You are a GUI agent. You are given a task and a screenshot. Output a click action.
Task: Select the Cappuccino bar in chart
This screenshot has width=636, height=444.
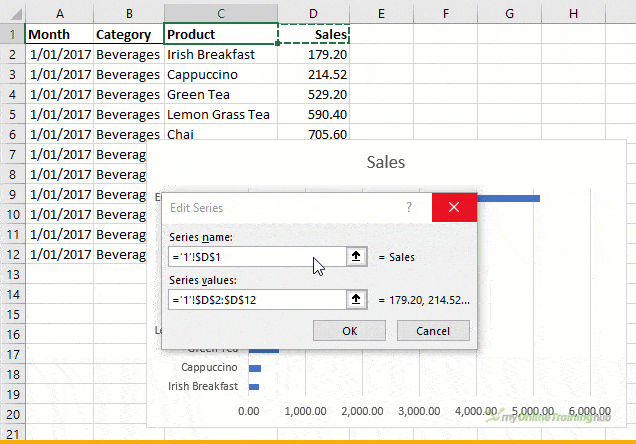[255, 368]
